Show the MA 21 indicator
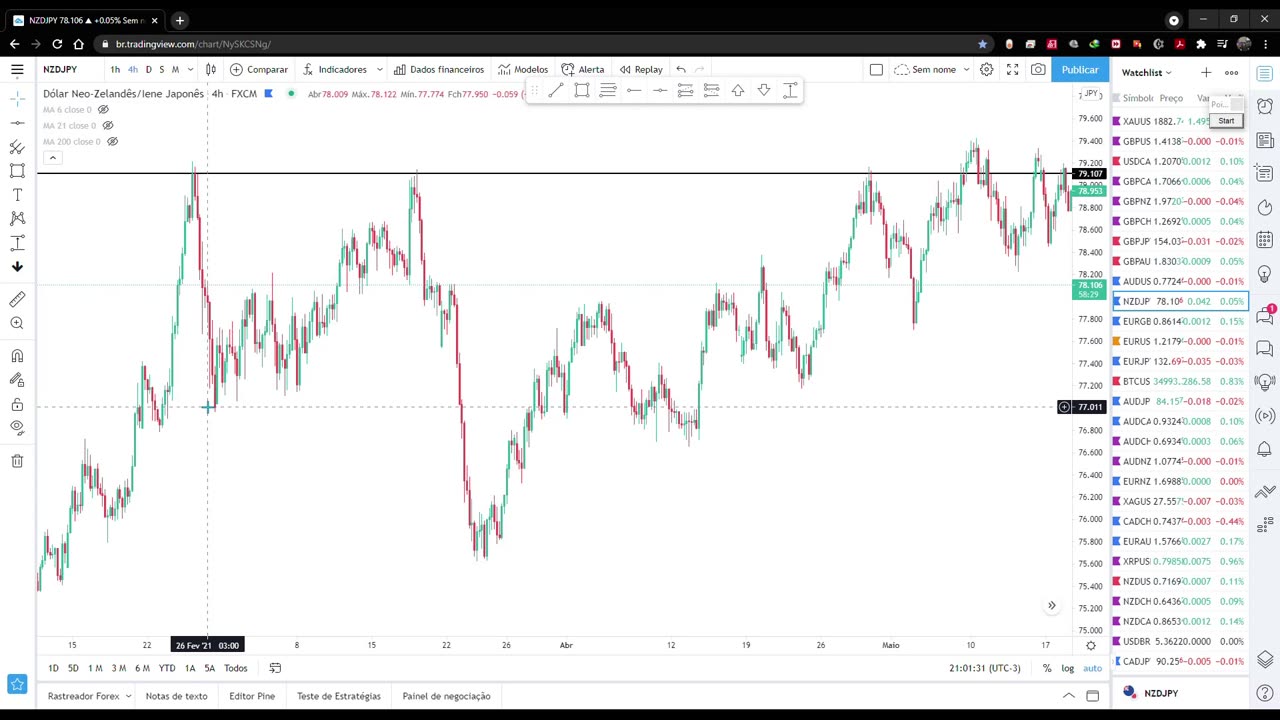 coord(108,125)
